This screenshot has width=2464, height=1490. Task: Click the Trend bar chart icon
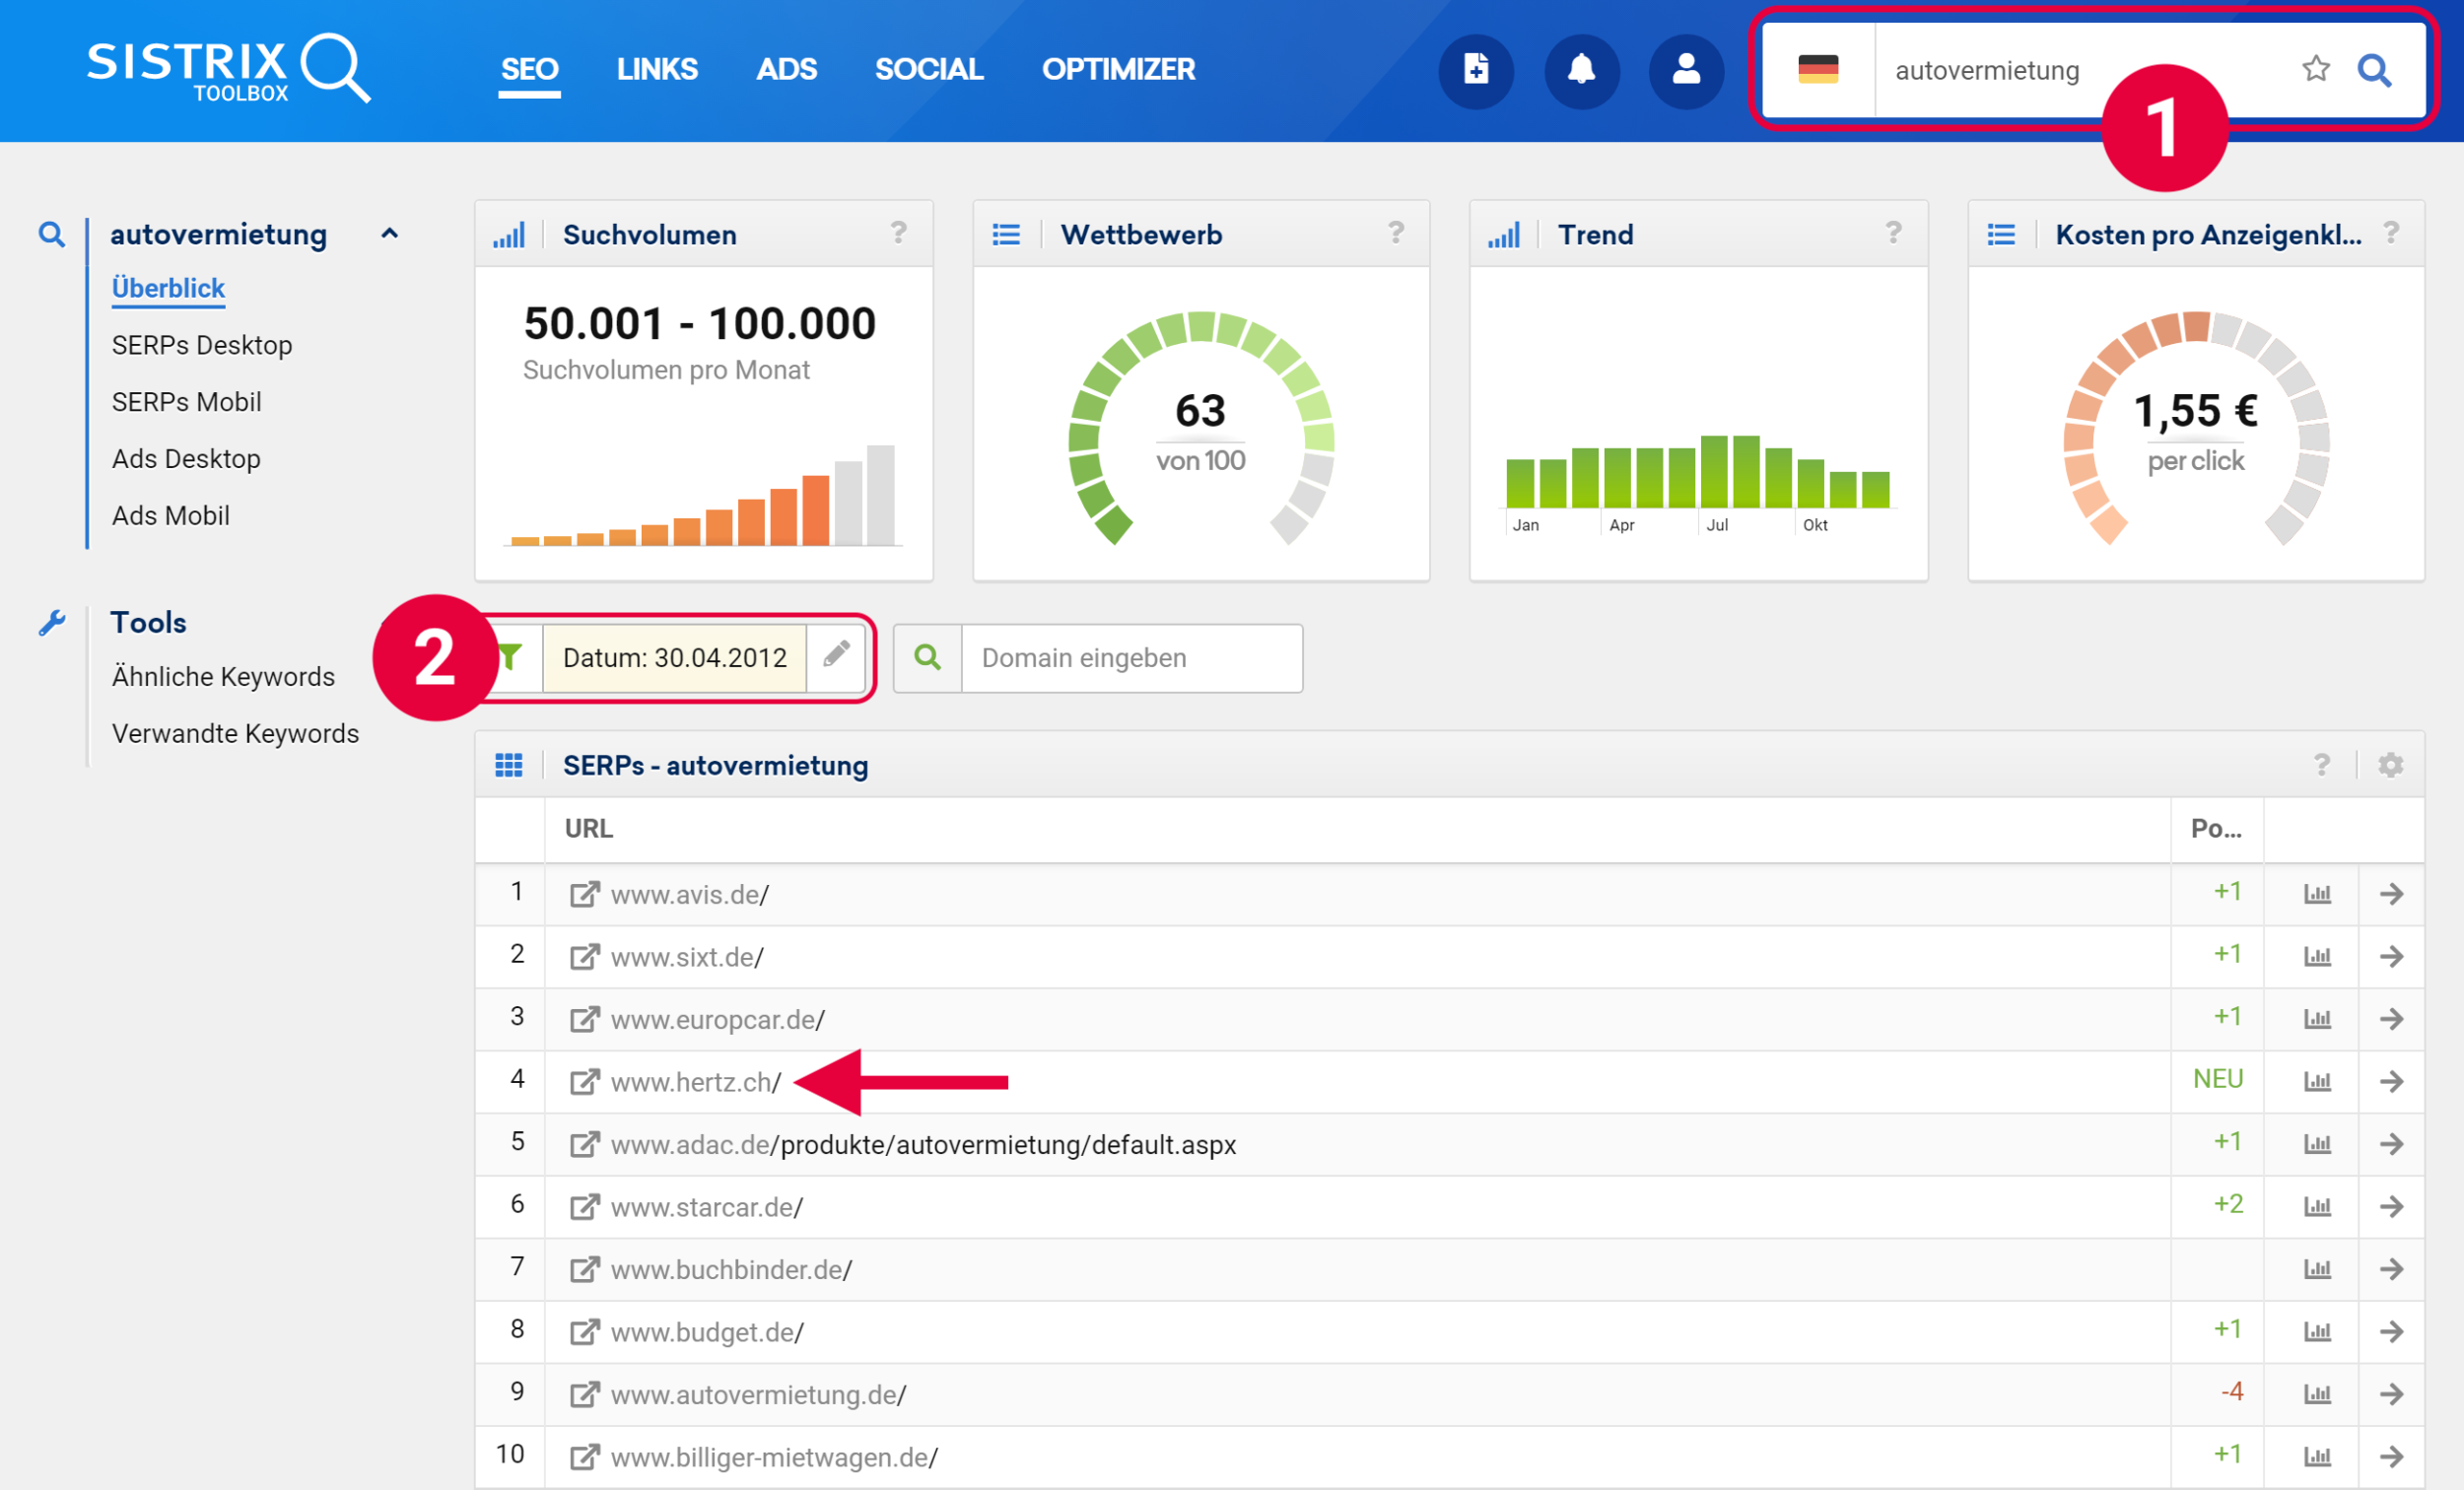click(1503, 235)
